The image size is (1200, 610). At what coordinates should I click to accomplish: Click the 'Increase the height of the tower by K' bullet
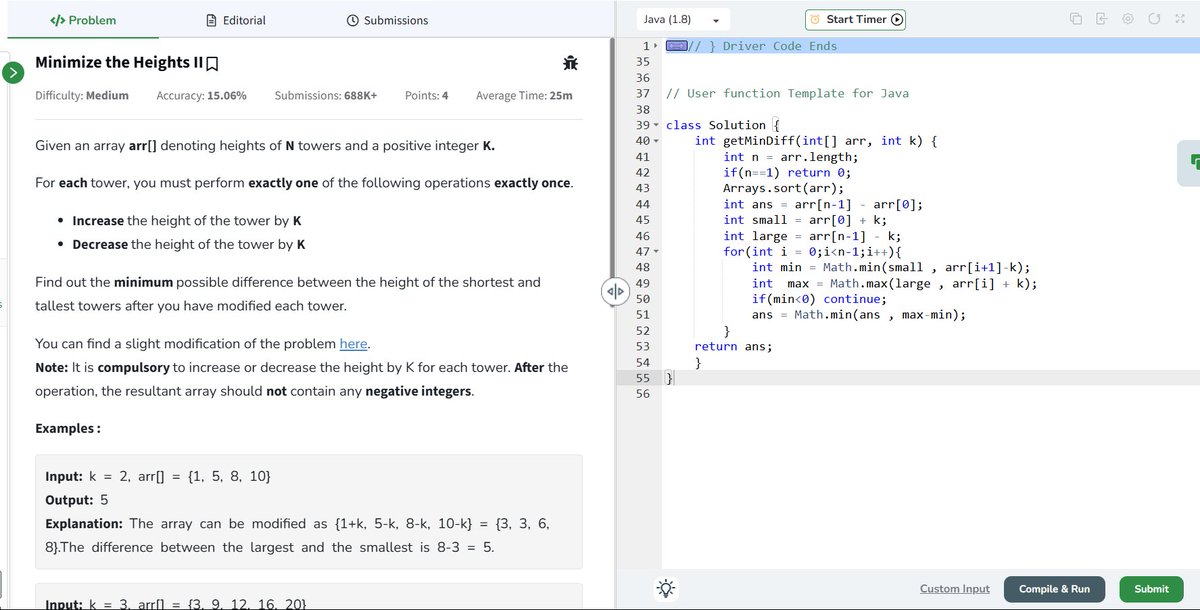187,220
